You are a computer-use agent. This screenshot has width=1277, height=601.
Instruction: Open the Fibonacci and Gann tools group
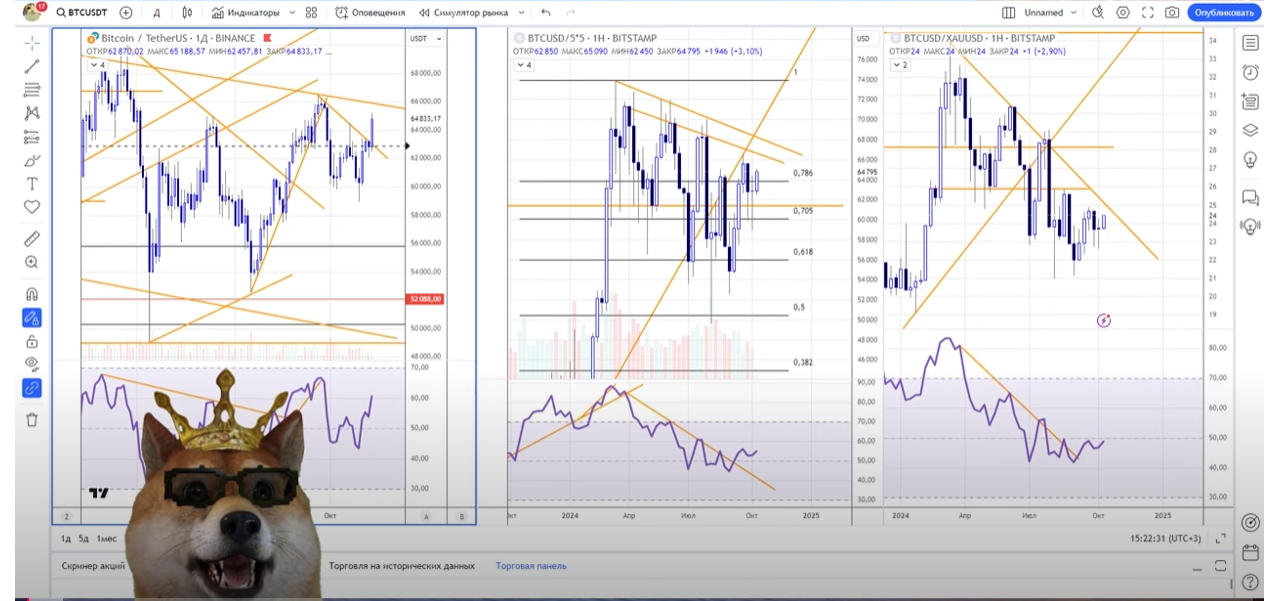pos(32,89)
